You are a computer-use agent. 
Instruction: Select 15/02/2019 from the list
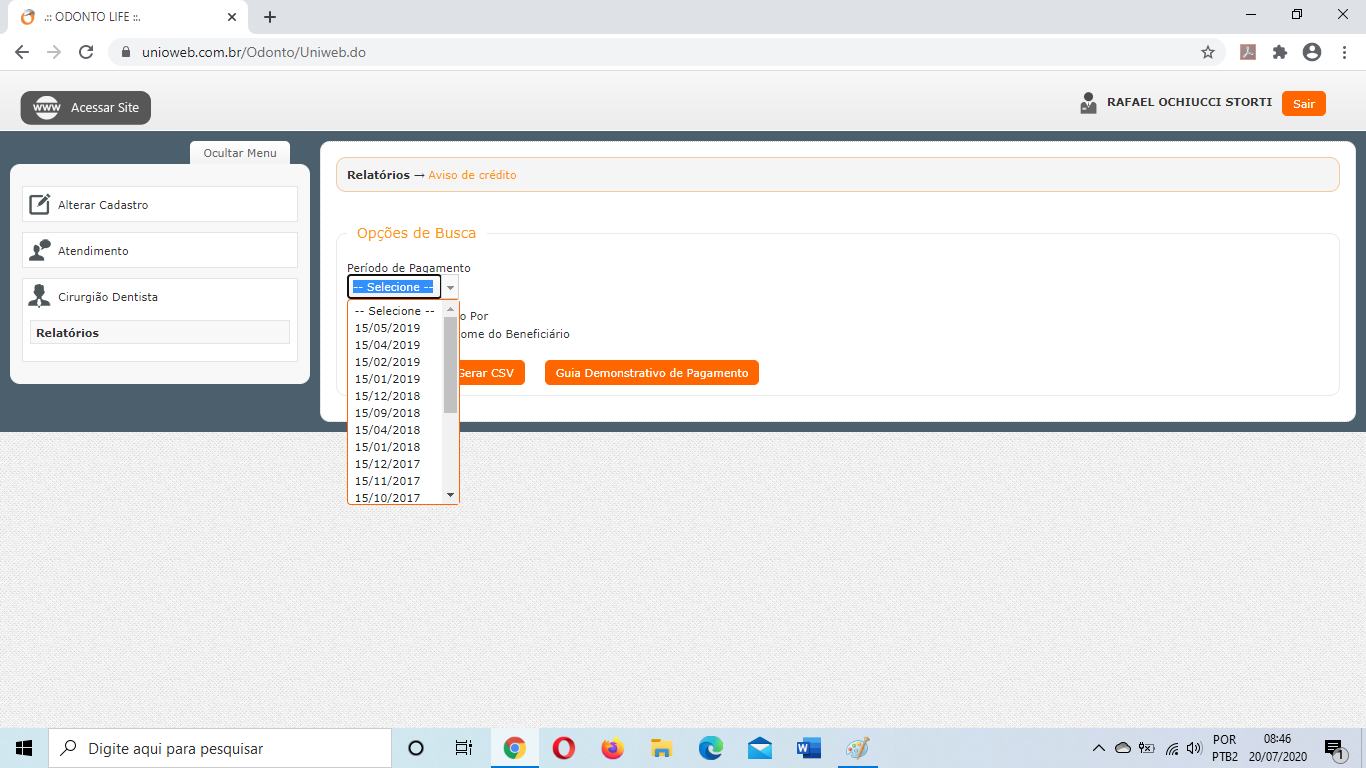click(395, 362)
